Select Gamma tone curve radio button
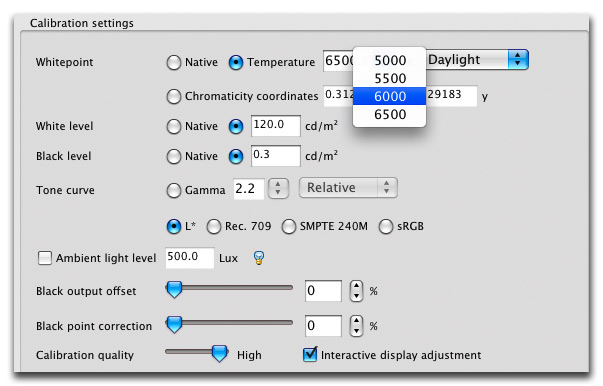 pos(173,190)
